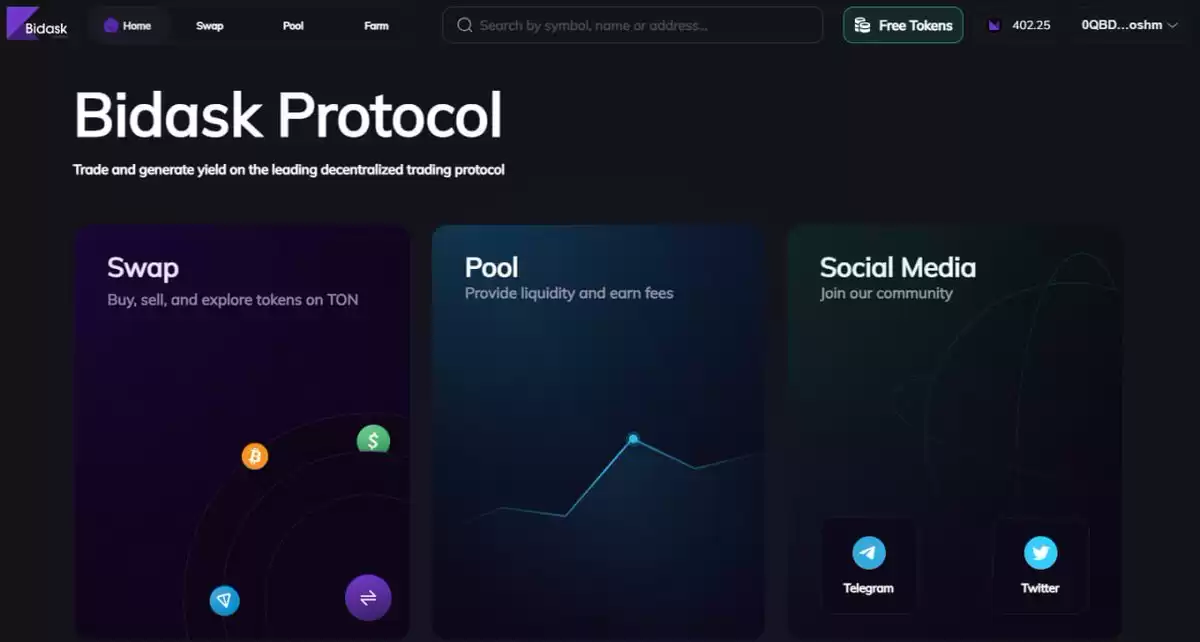The image size is (1200, 642).
Task: Open the Twitter community link
Action: pos(1040,565)
